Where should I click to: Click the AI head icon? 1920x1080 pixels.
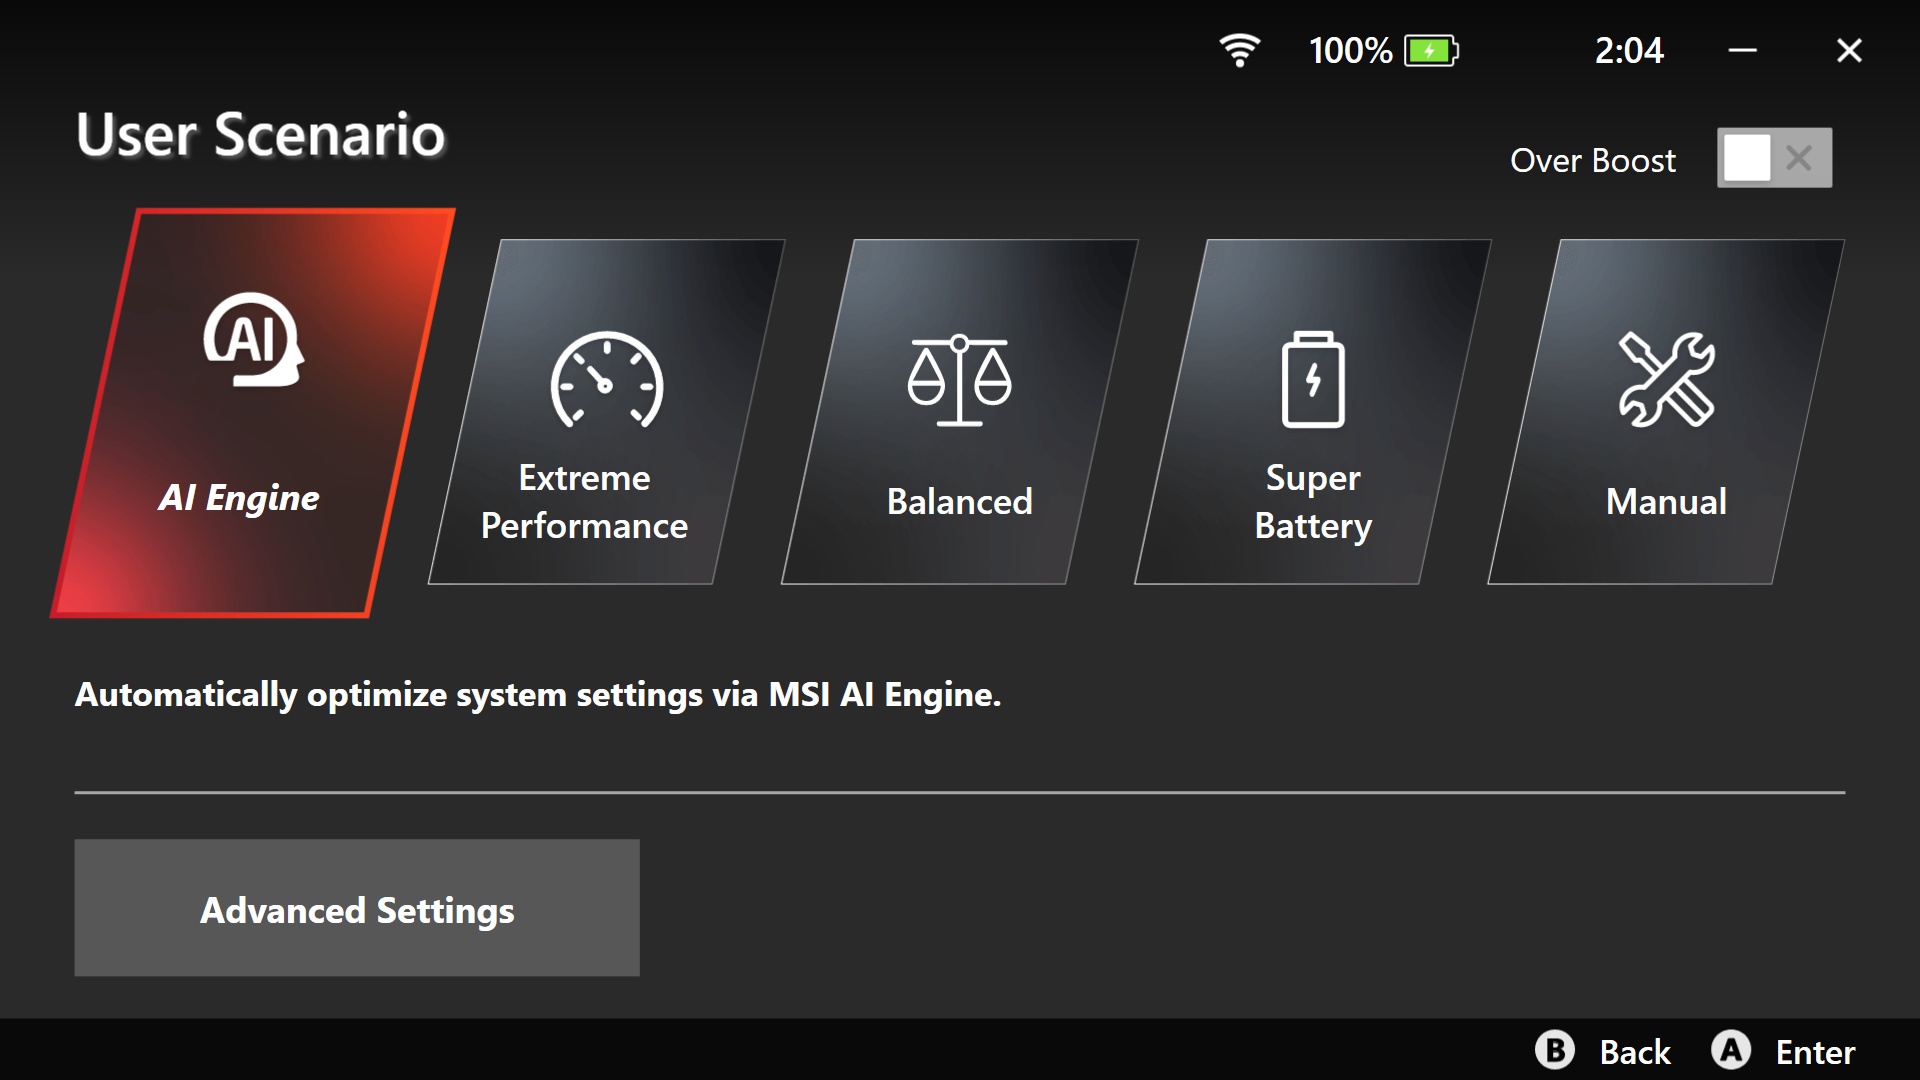pos(254,340)
